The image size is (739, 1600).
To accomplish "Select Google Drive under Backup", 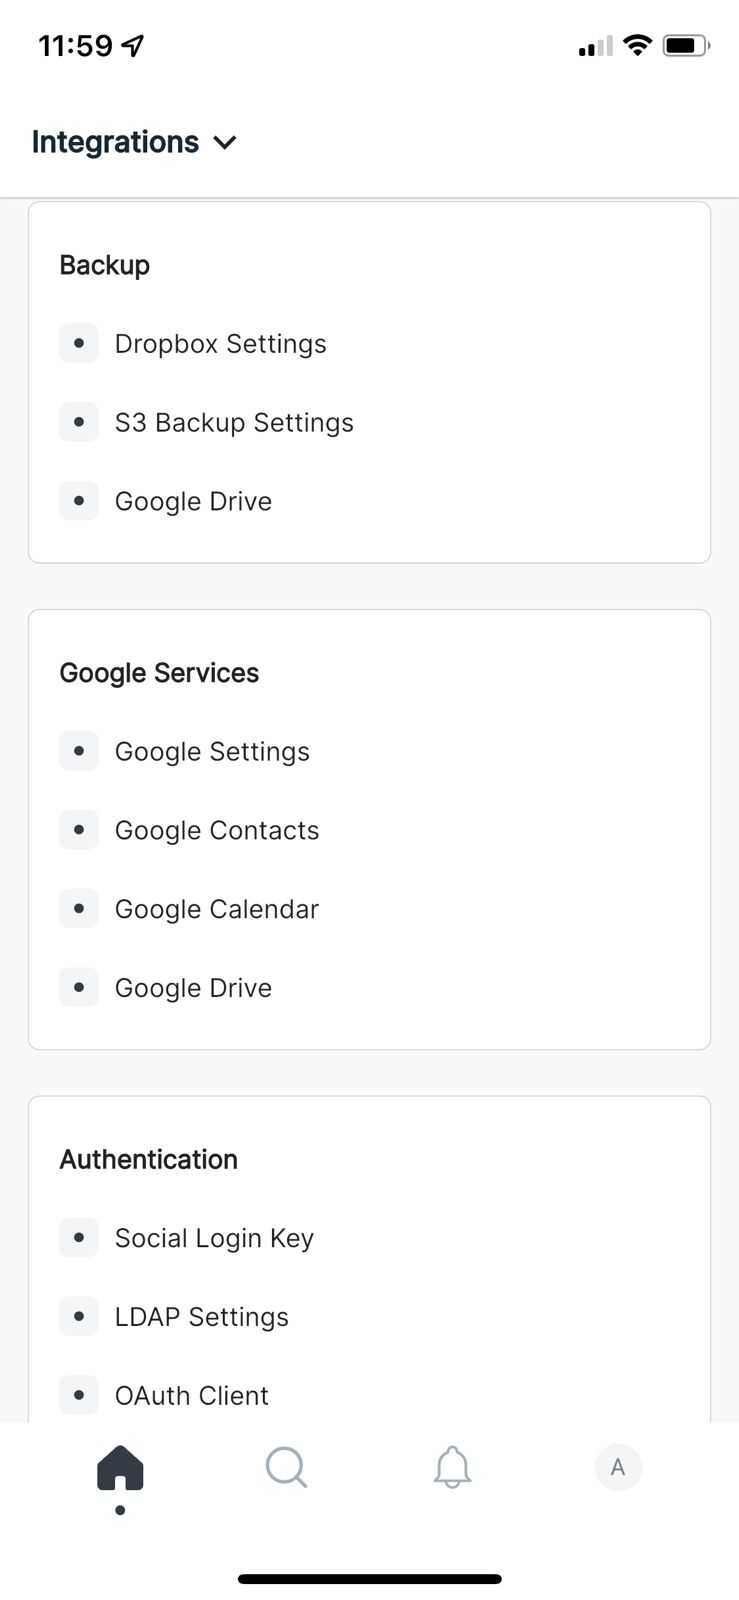I will [x=193, y=501].
